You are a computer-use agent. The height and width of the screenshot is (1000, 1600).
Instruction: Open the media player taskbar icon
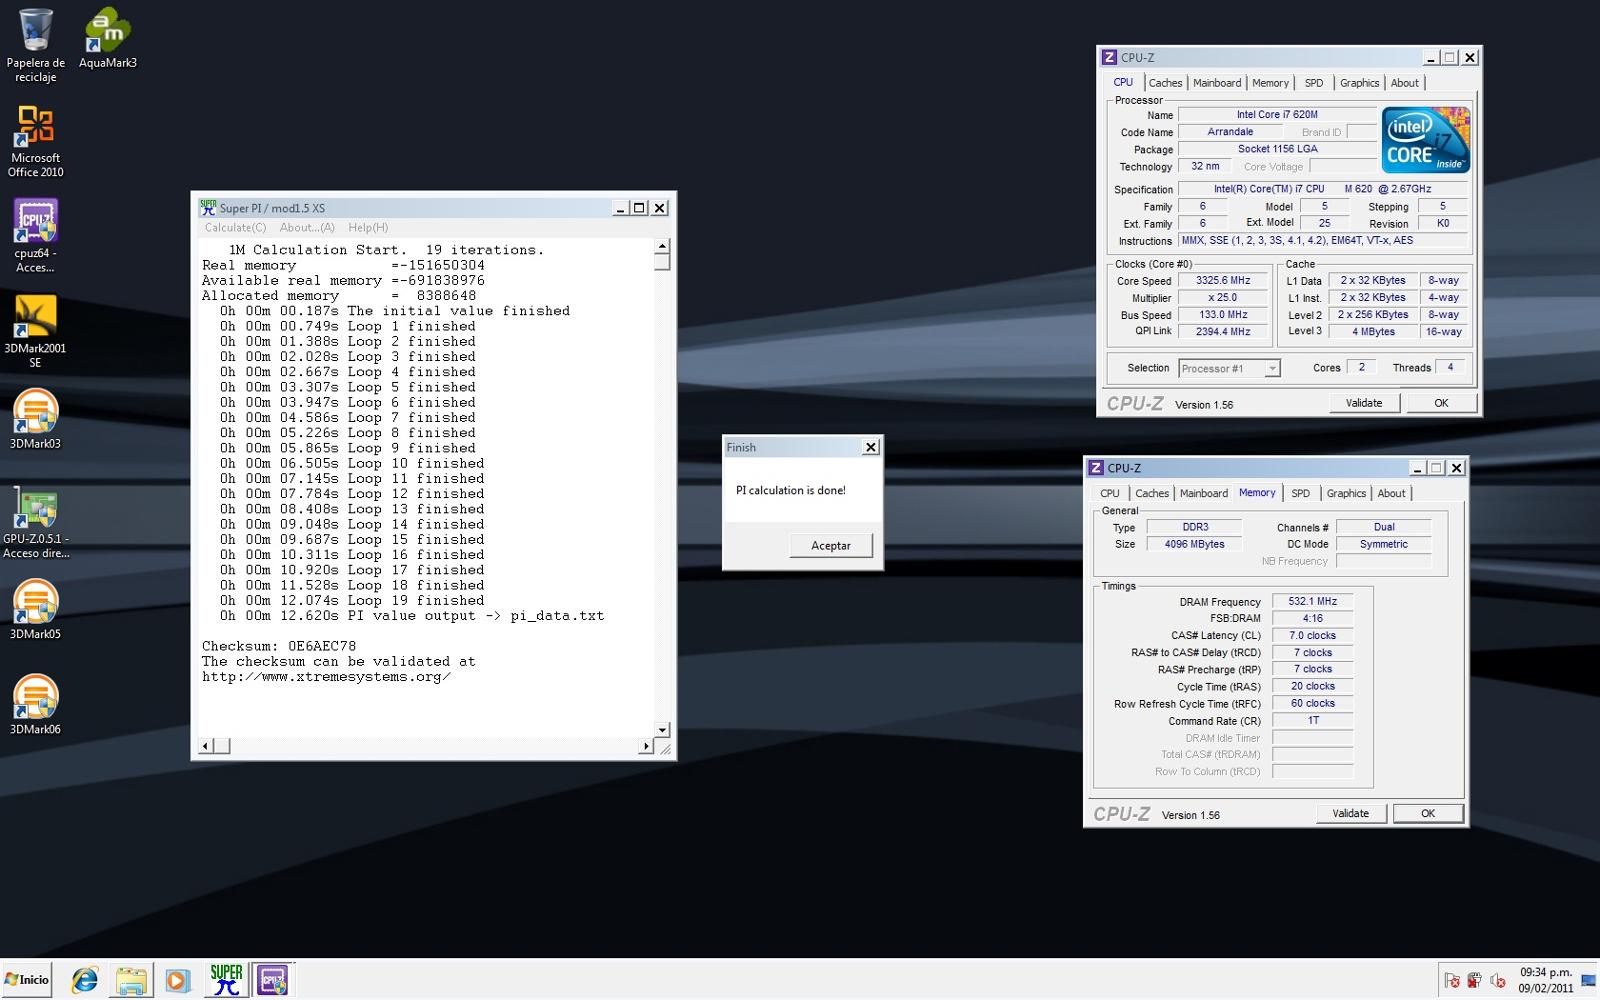pos(177,980)
